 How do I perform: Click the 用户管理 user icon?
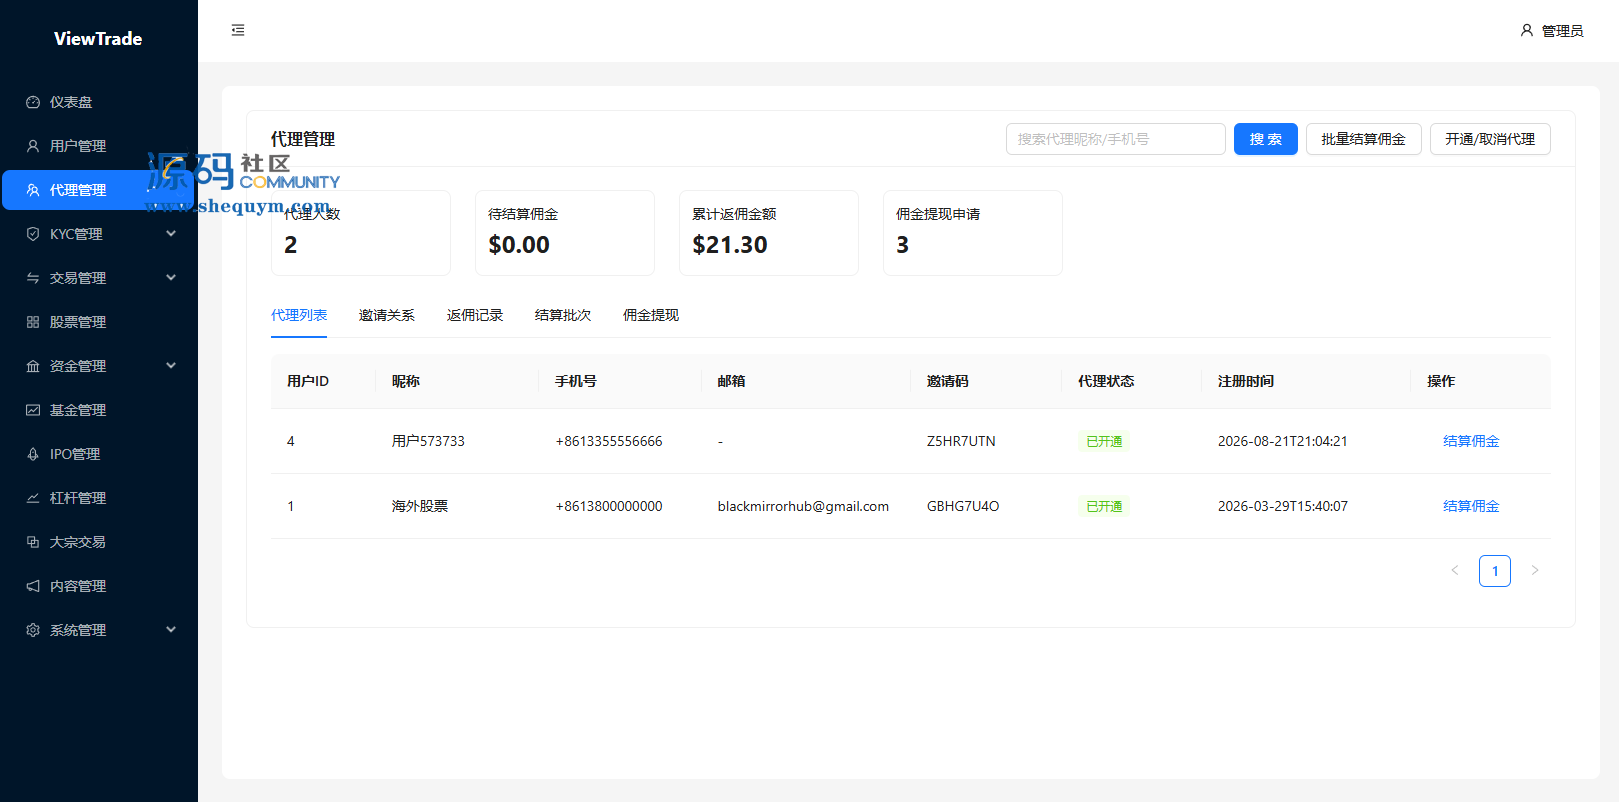33,146
